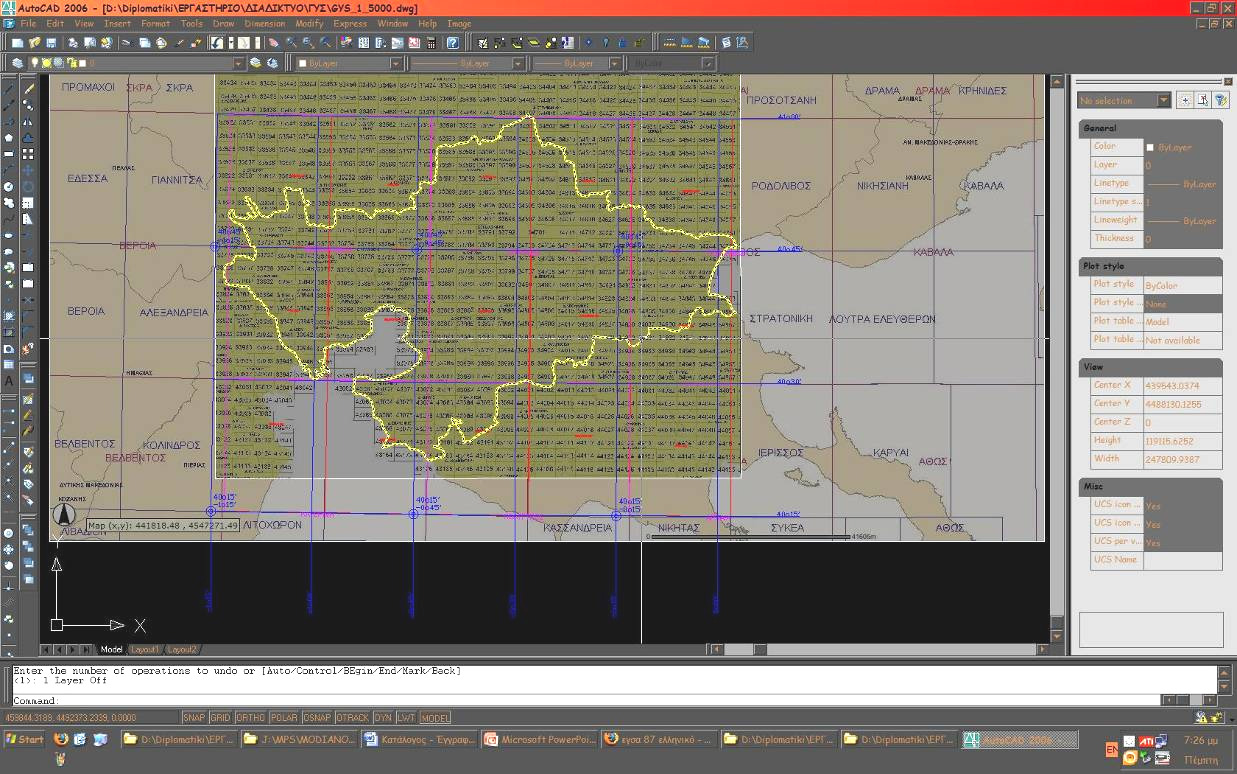This screenshot has height=774, width=1237.
Task: Click the Windows Start button
Action: pyautogui.click(x=25, y=740)
